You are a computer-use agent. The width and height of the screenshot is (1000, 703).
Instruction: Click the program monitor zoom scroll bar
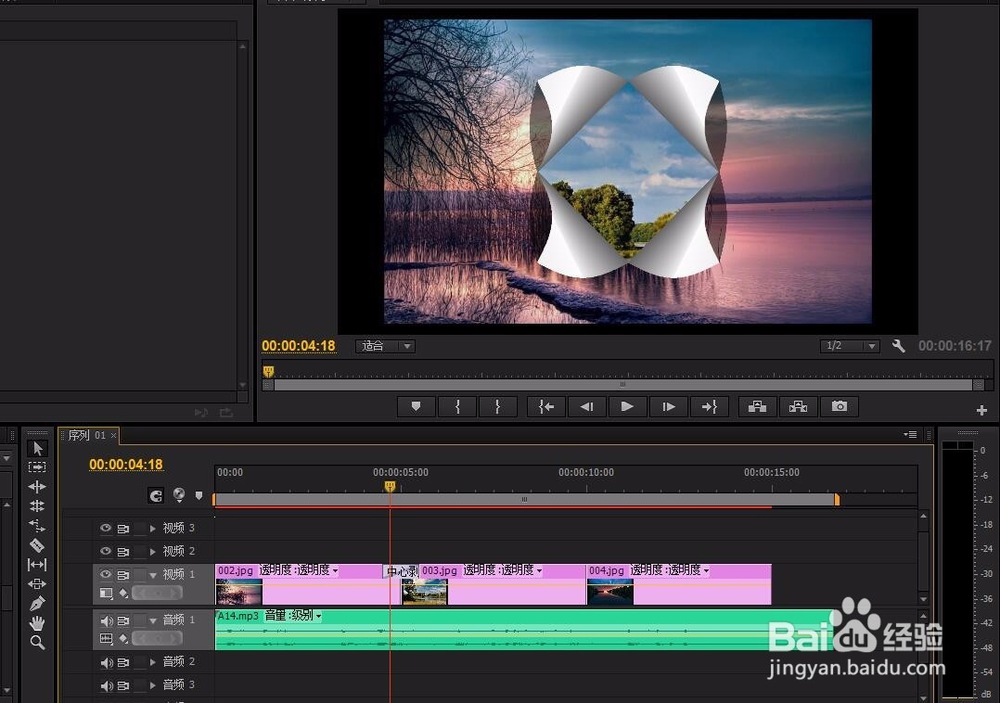point(623,385)
